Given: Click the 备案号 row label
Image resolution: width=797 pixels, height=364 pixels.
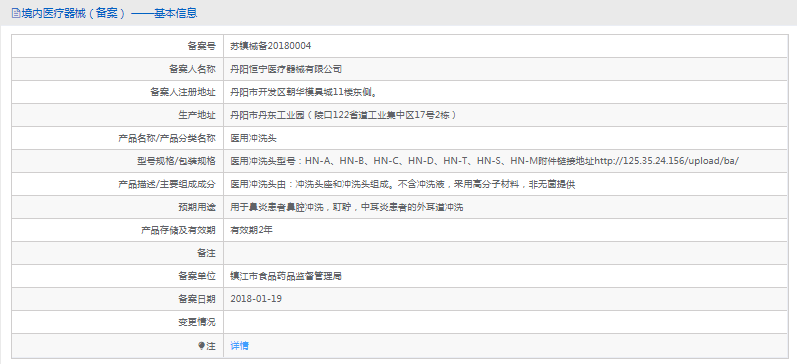Looking at the screenshot, I should pyautogui.click(x=202, y=46).
